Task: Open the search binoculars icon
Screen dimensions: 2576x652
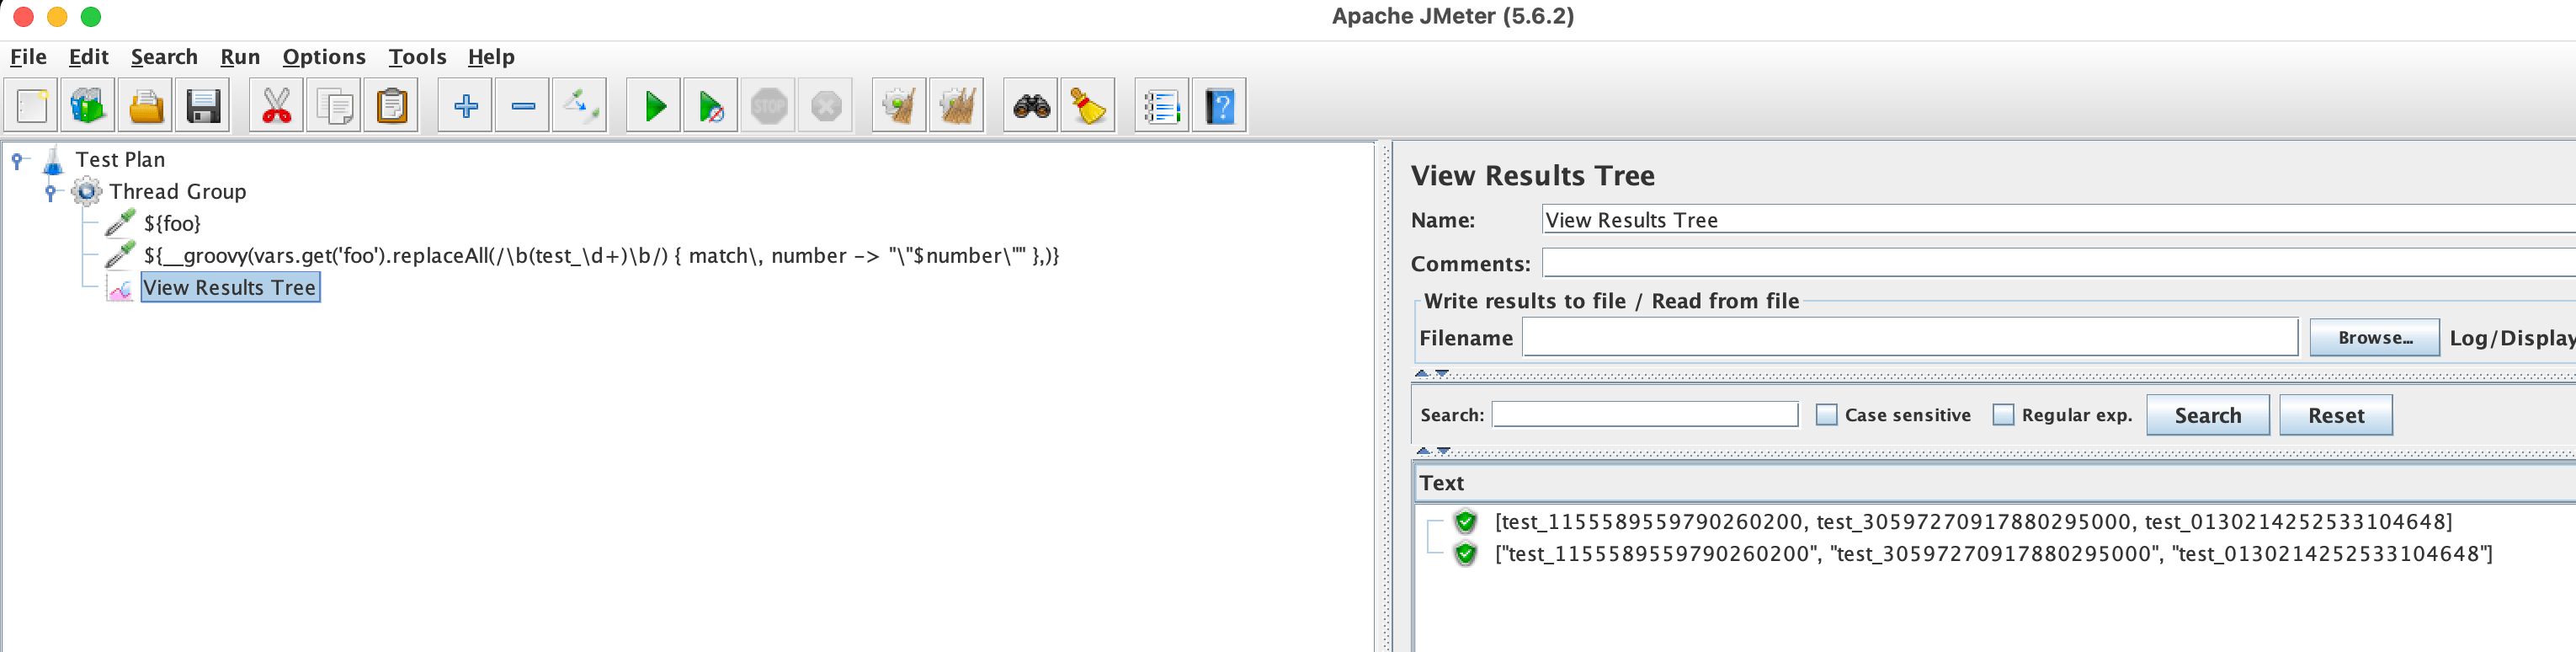Action: click(x=1031, y=106)
